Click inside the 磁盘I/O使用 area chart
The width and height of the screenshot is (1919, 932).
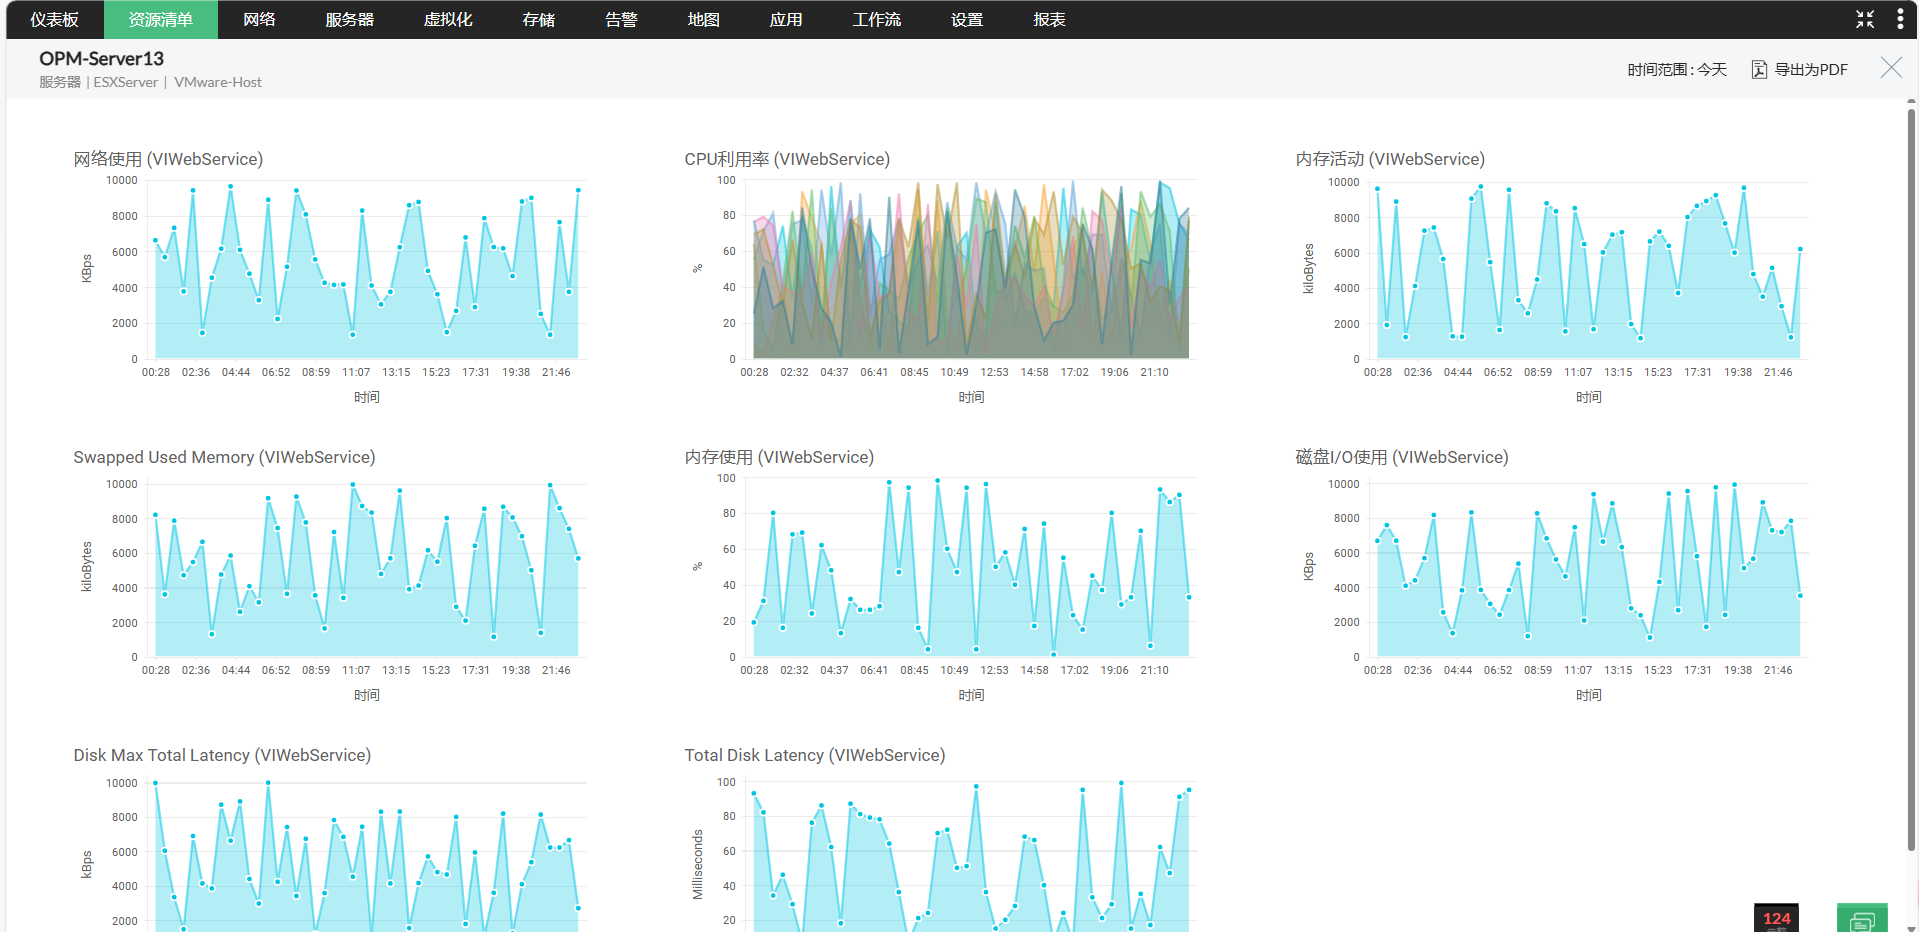click(x=1588, y=568)
